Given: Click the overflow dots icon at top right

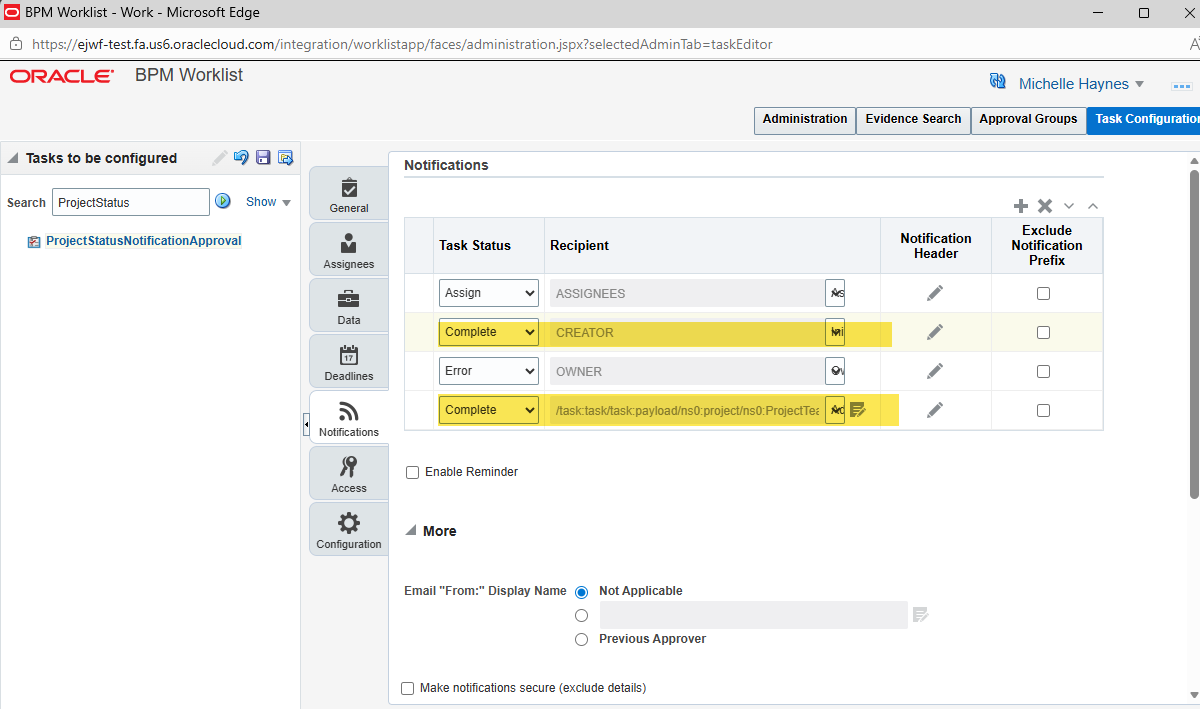Looking at the screenshot, I should 1182,86.
